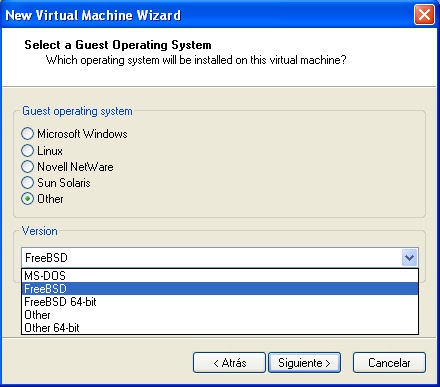Viewport: 440px width, 387px height.
Task: Cancel the wizard with Cancelar
Action: coord(389,363)
